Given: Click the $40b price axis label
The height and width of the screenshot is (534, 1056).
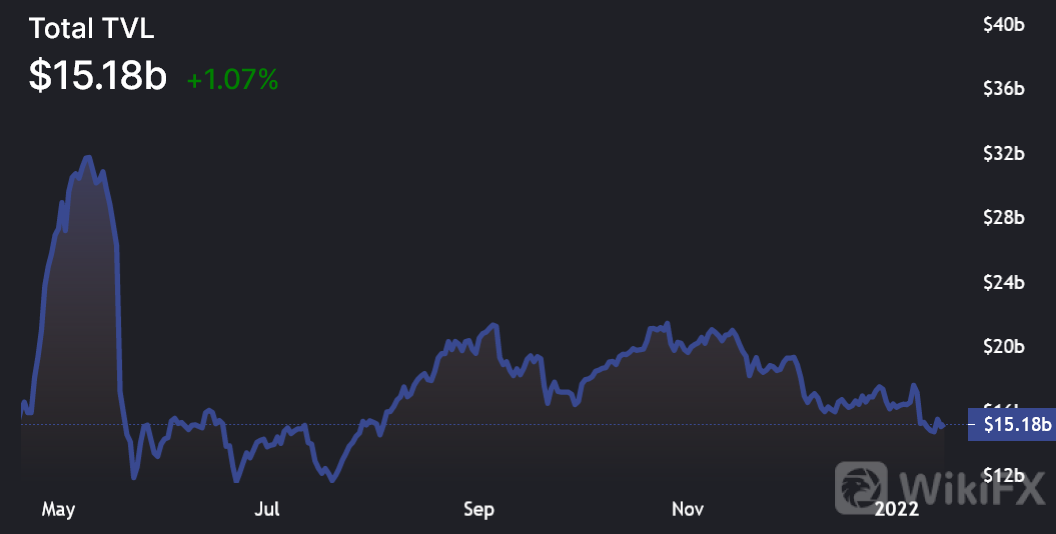Looking at the screenshot, I should point(1004,25).
